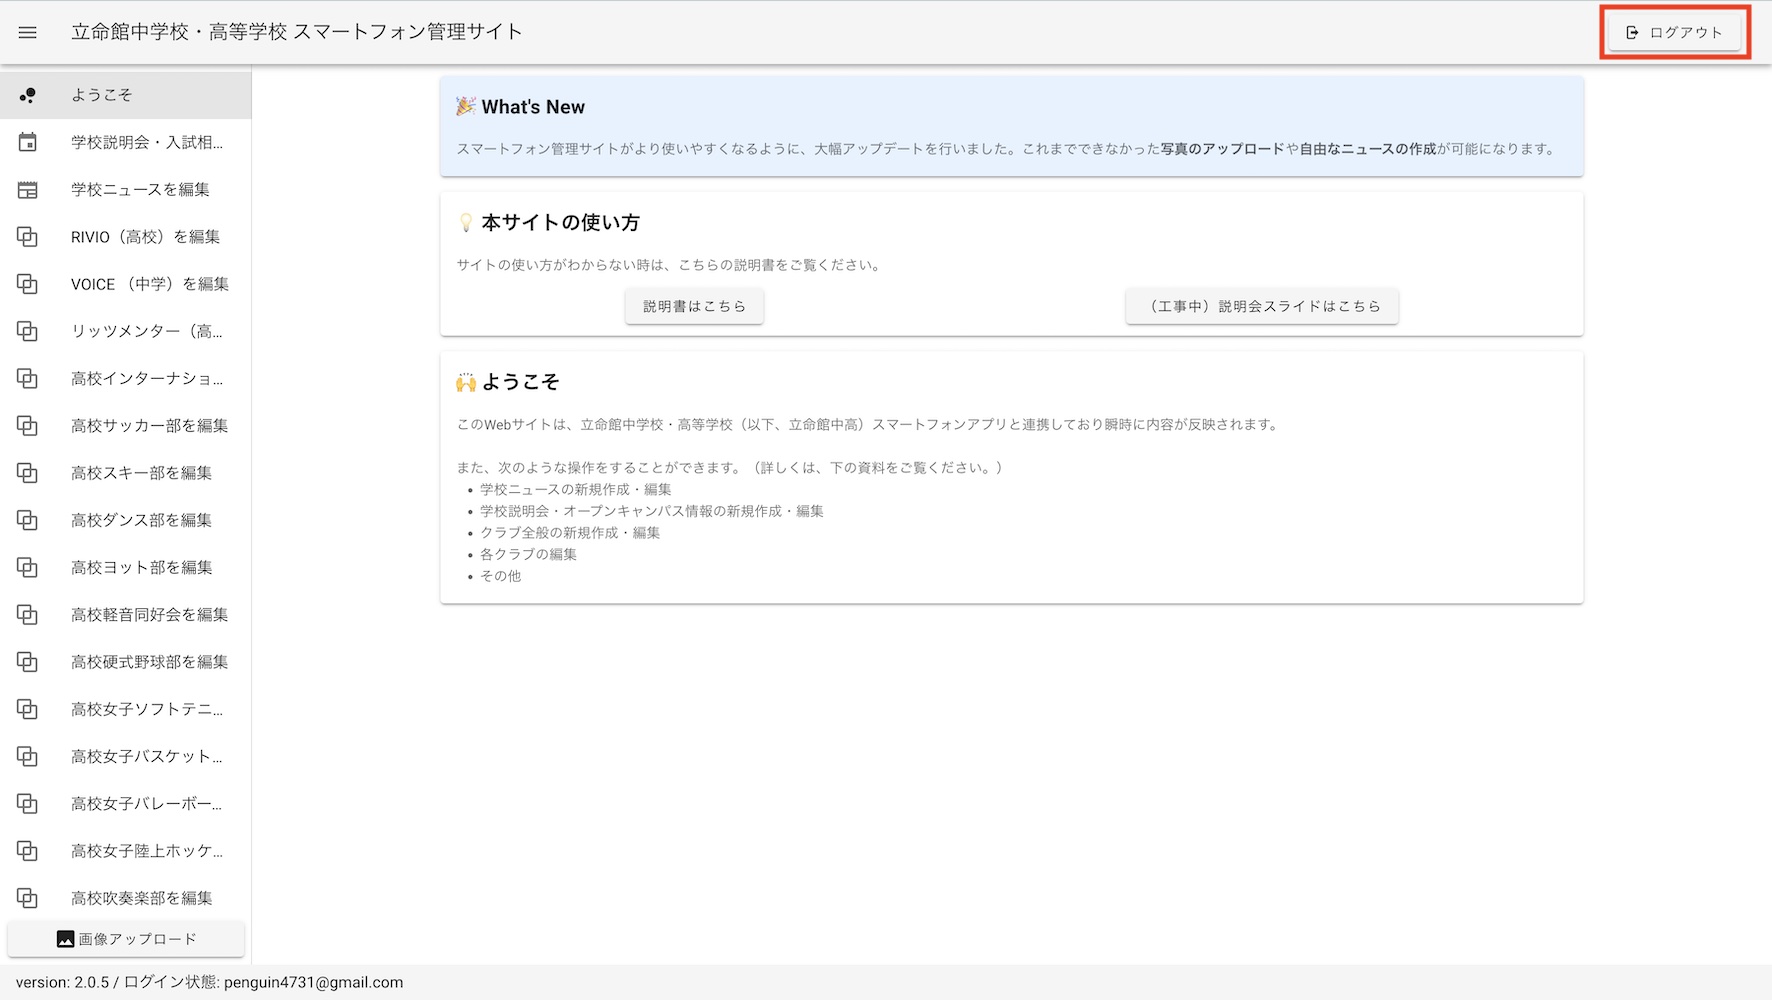The height and width of the screenshot is (1000, 1772).
Task: Click the（工事中）説明会スライドはこちら button
Action: pyautogui.click(x=1262, y=306)
